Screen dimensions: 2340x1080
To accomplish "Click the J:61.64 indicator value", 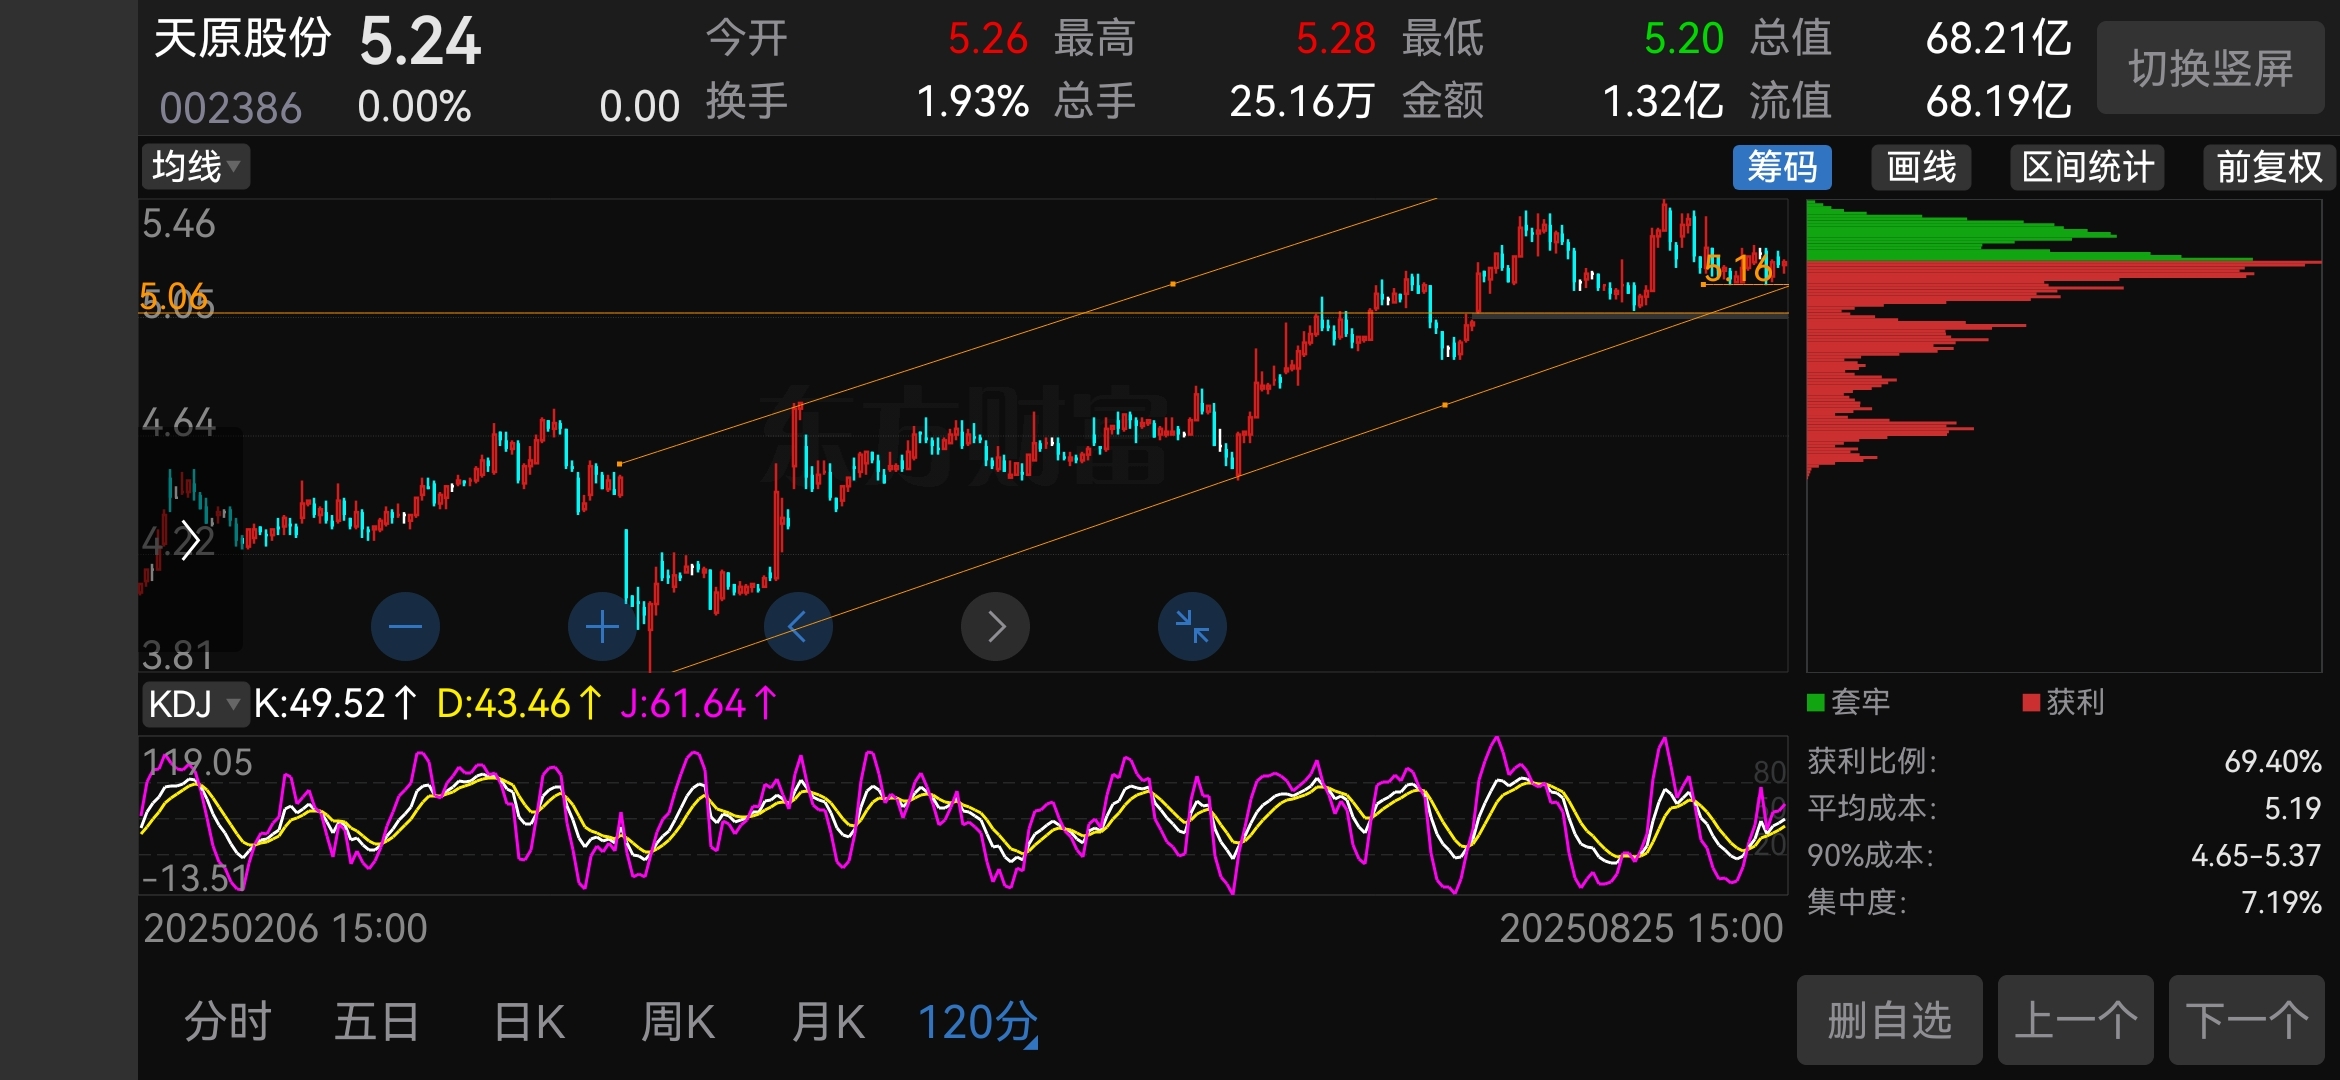I will [x=698, y=704].
